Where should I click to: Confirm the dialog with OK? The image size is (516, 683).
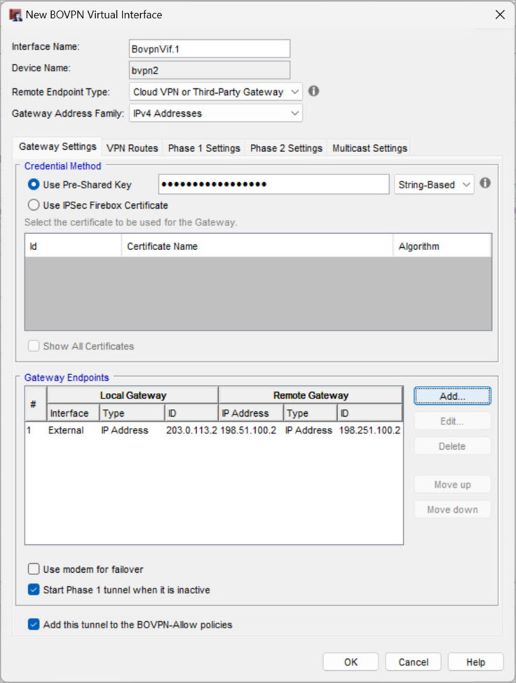click(x=351, y=662)
